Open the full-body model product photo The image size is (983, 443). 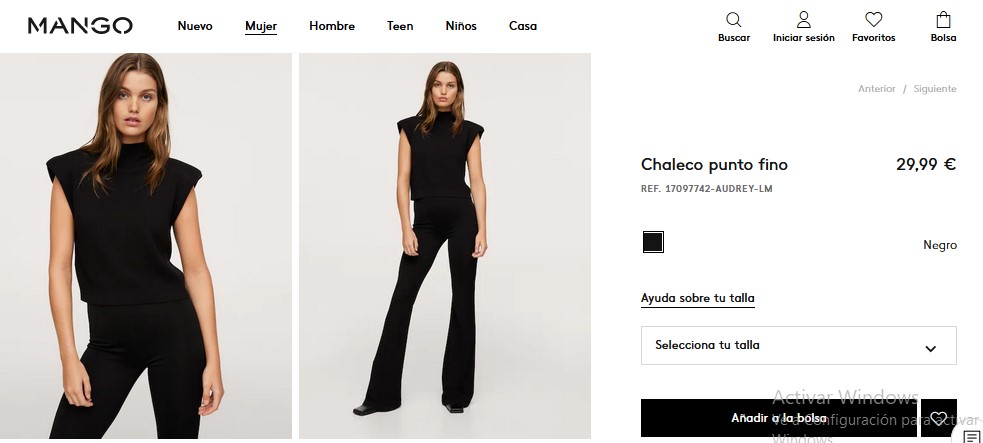click(445, 245)
